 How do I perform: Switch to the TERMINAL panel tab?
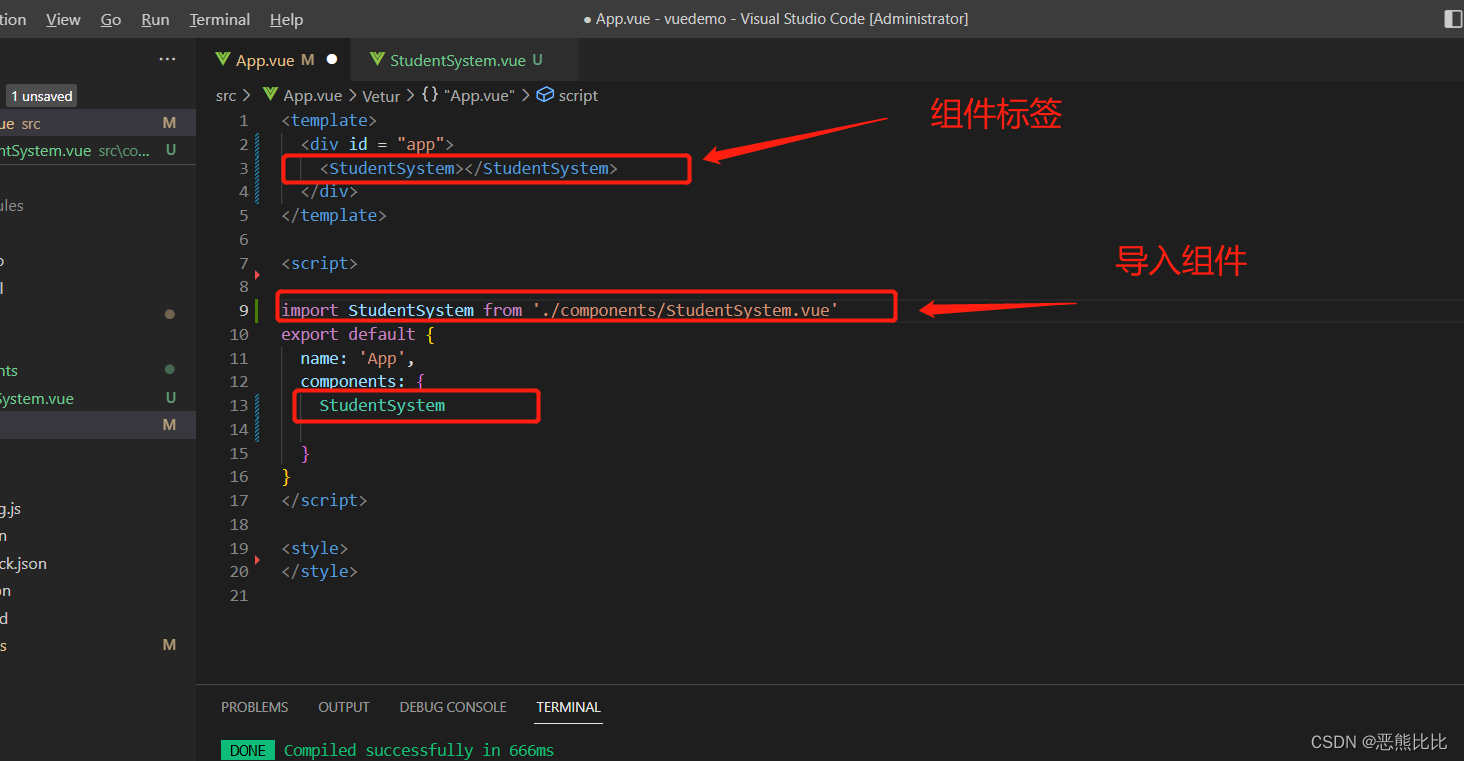(x=568, y=707)
